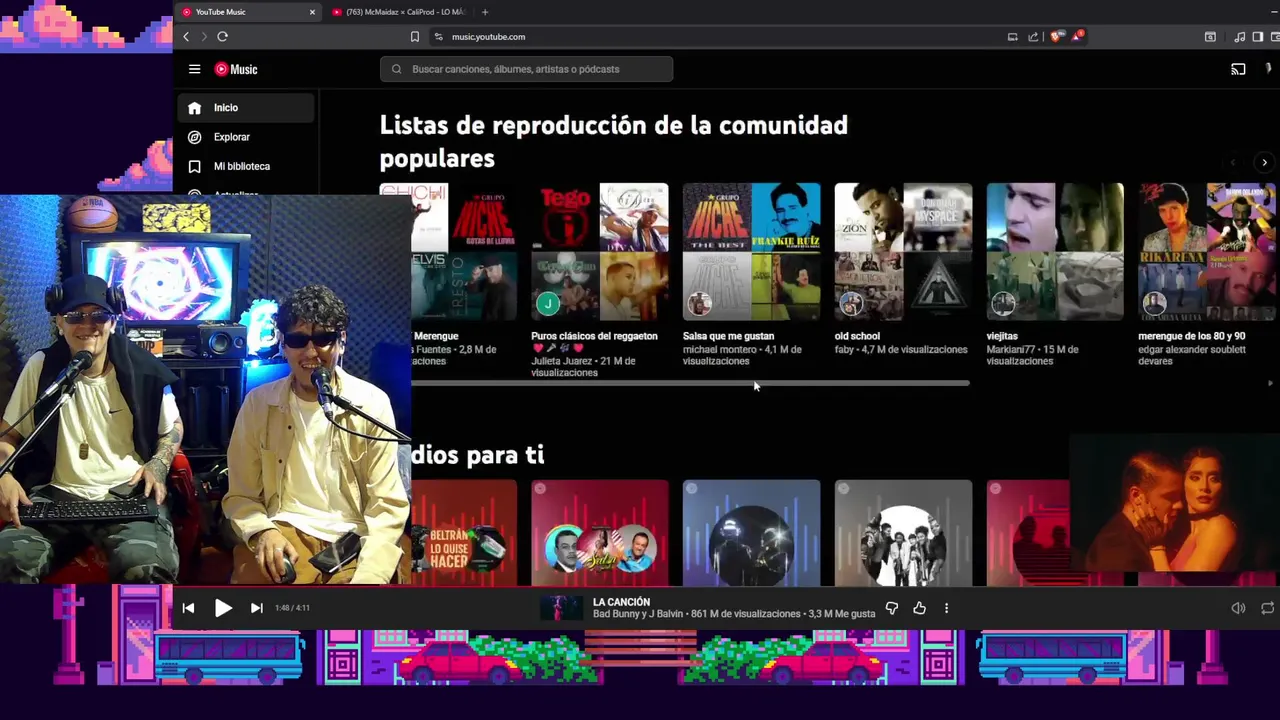Switch to the McMaidaz × CaliProd tab
The image size is (1280, 720).
[x=399, y=12]
